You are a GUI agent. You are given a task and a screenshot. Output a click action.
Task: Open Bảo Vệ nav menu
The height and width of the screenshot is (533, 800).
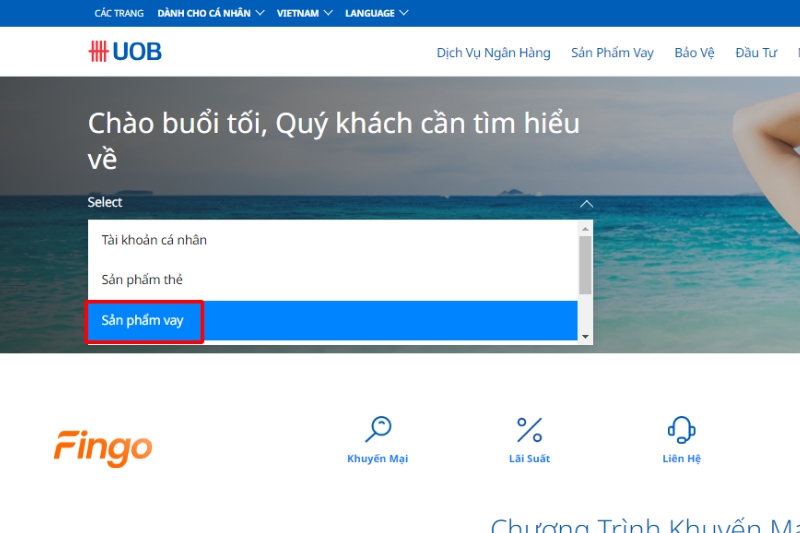point(694,53)
